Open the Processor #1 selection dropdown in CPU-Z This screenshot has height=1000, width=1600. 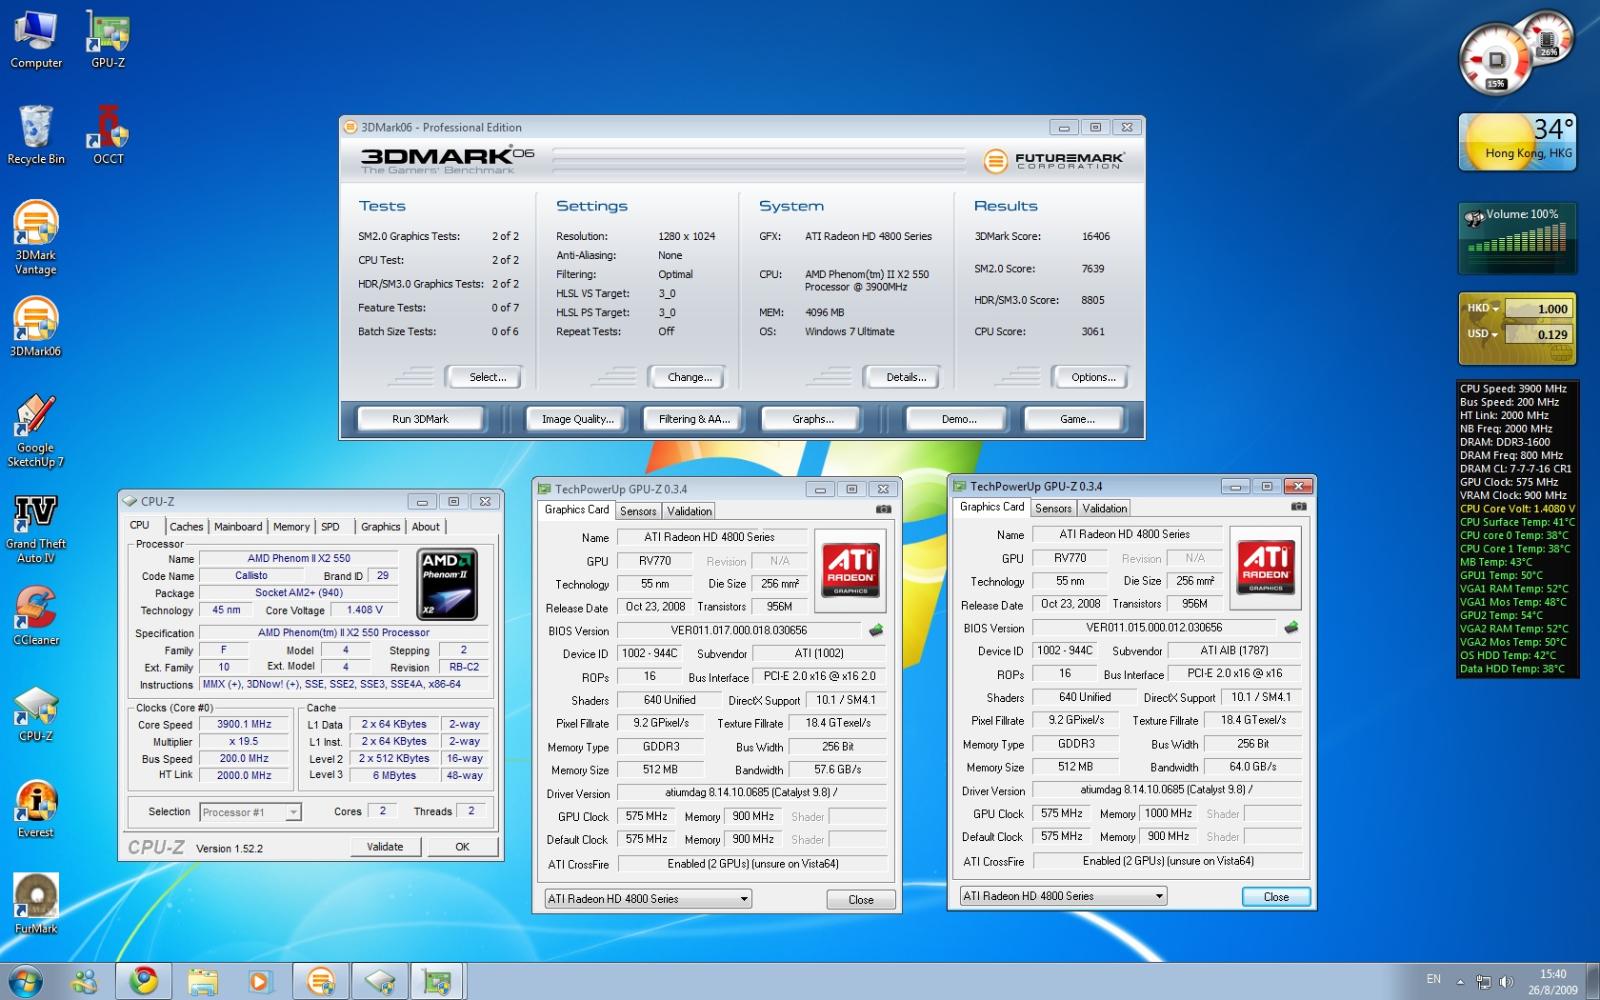point(250,812)
